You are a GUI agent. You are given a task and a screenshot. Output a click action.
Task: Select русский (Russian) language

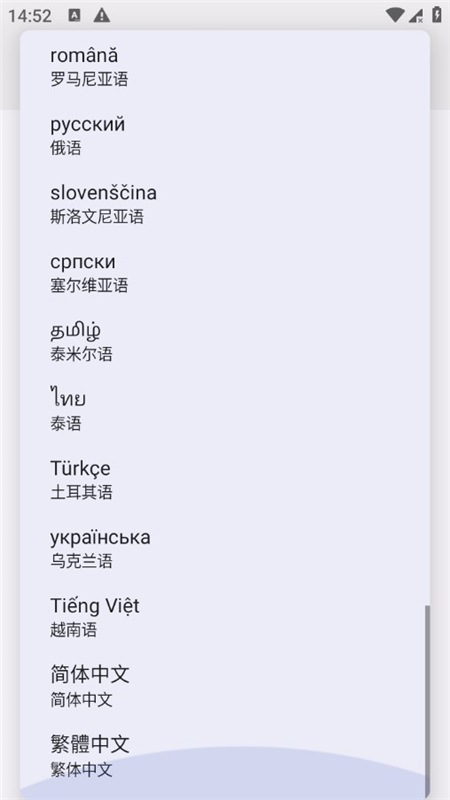(x=225, y=136)
